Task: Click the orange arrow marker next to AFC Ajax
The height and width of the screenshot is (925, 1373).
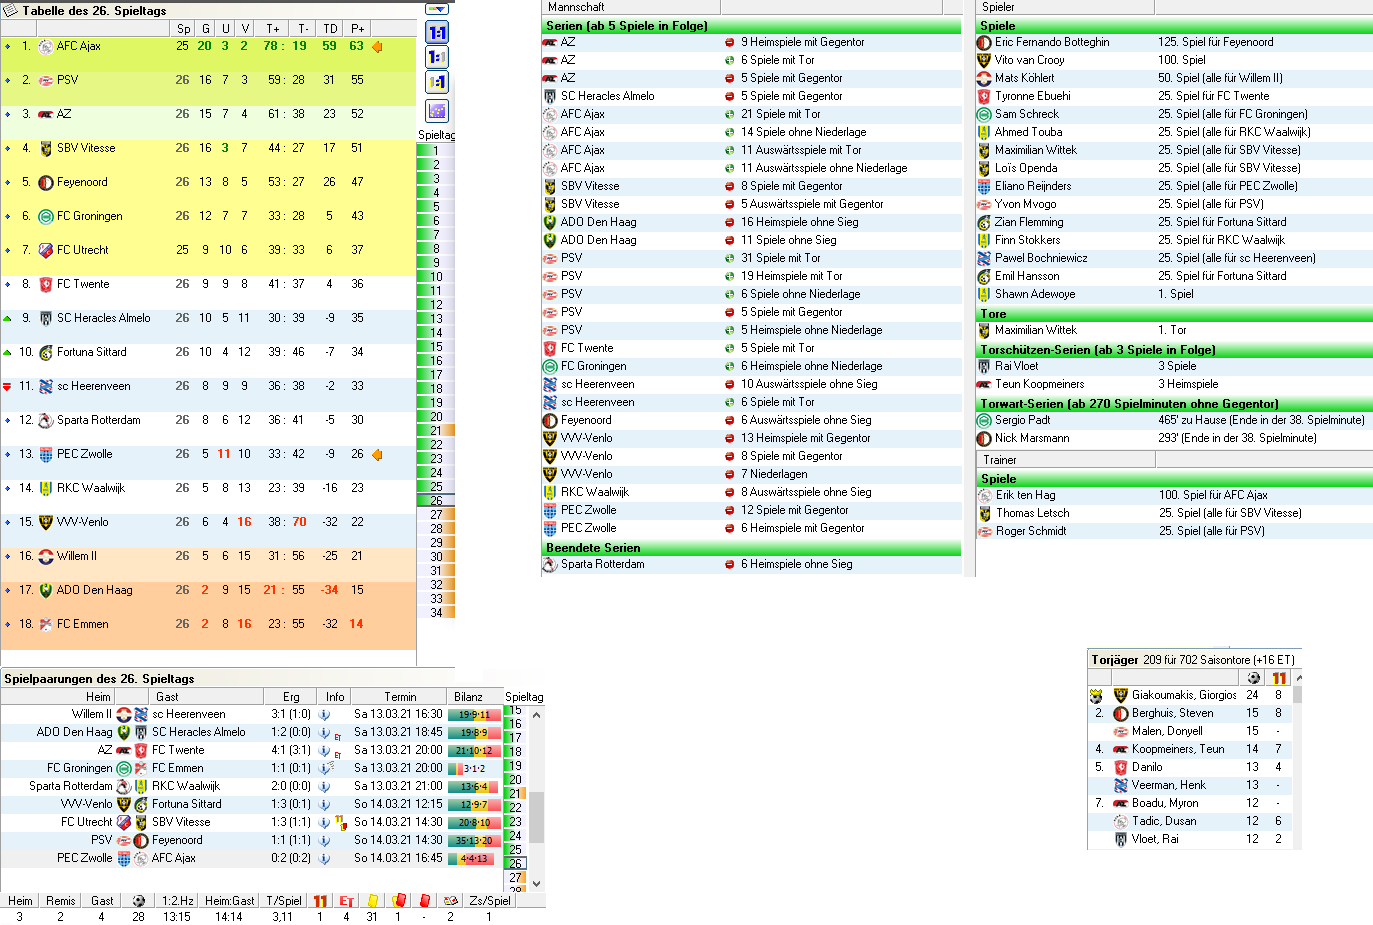Action: click(377, 46)
